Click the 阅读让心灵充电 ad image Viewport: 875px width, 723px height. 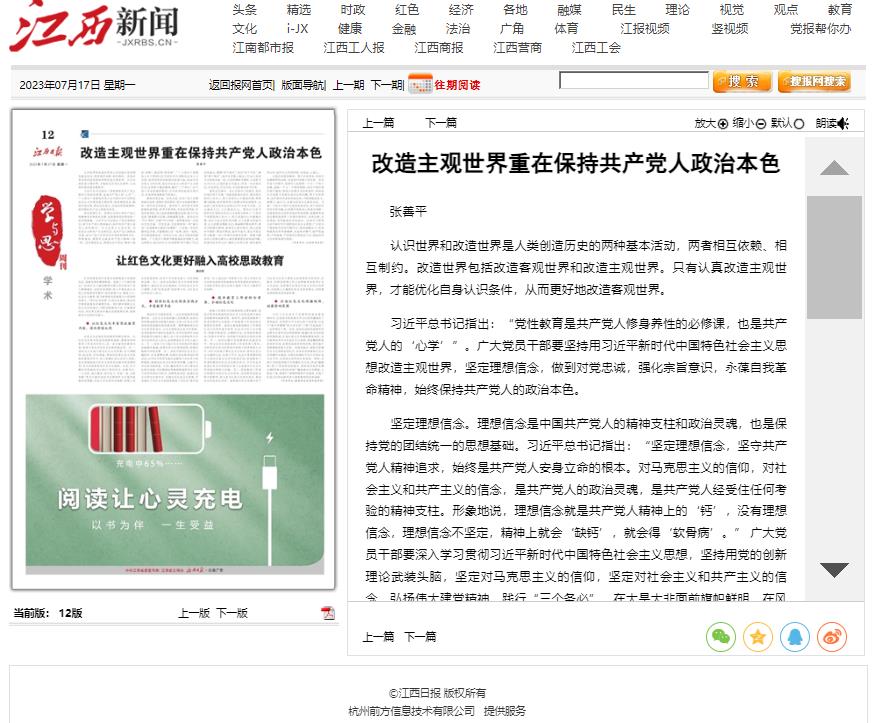[x=175, y=484]
